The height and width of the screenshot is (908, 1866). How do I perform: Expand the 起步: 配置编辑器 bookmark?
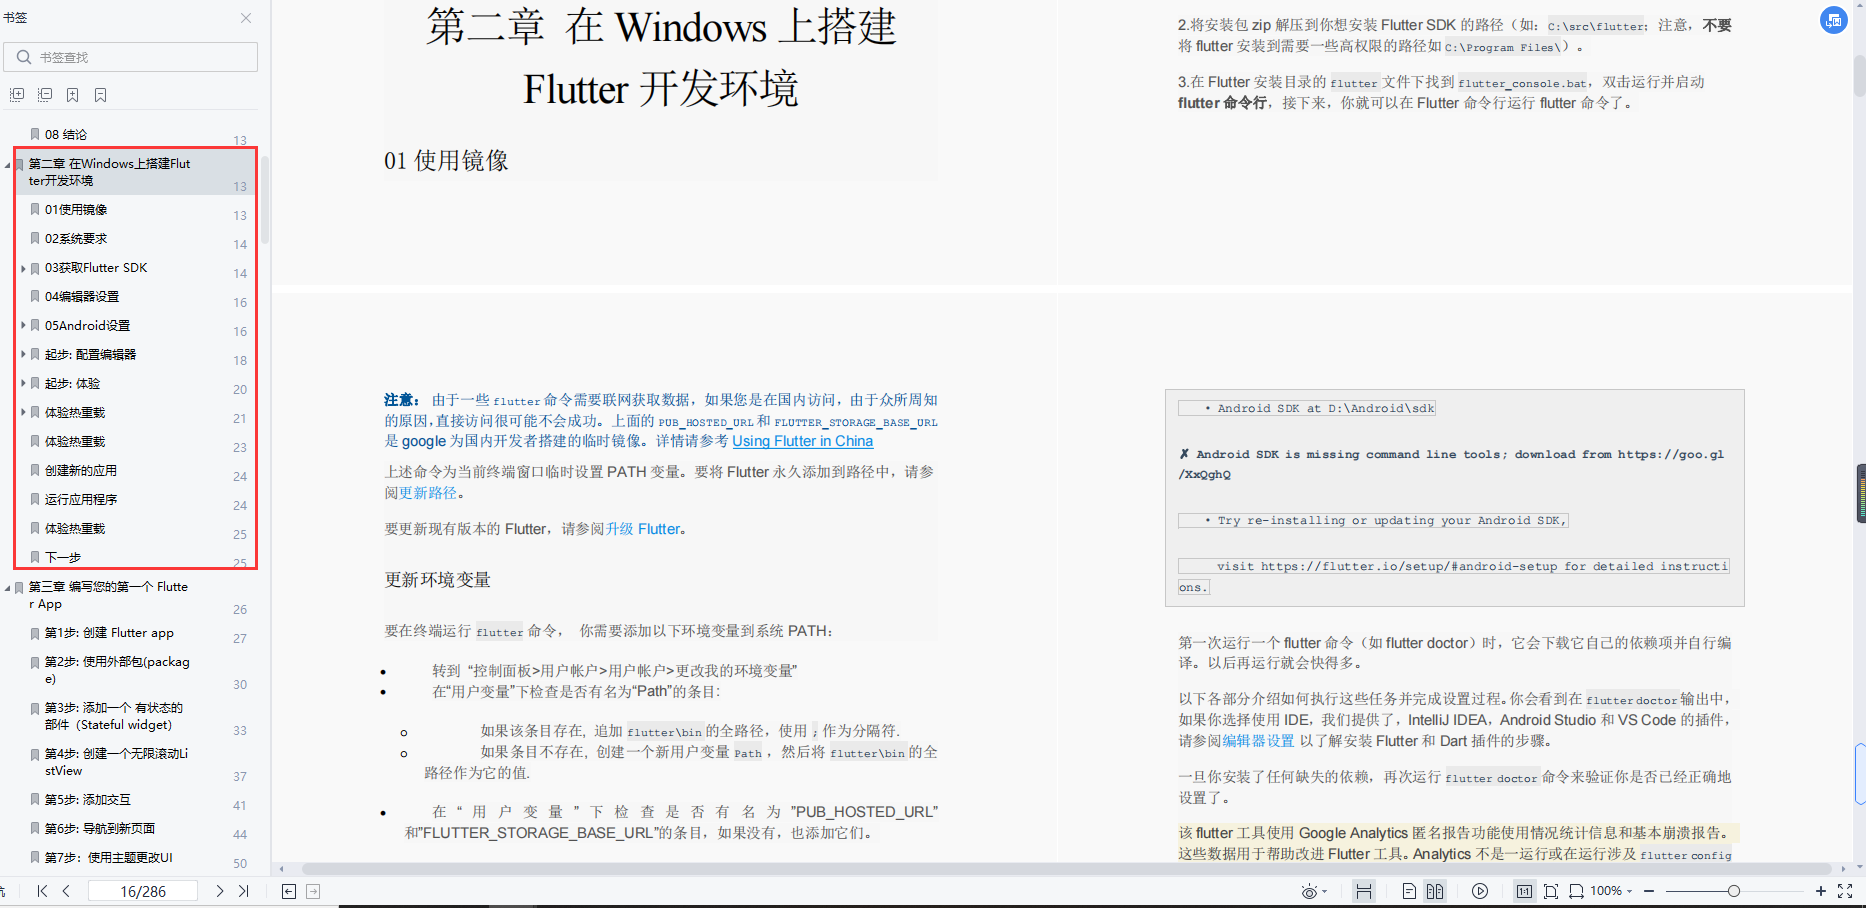[x=23, y=354]
